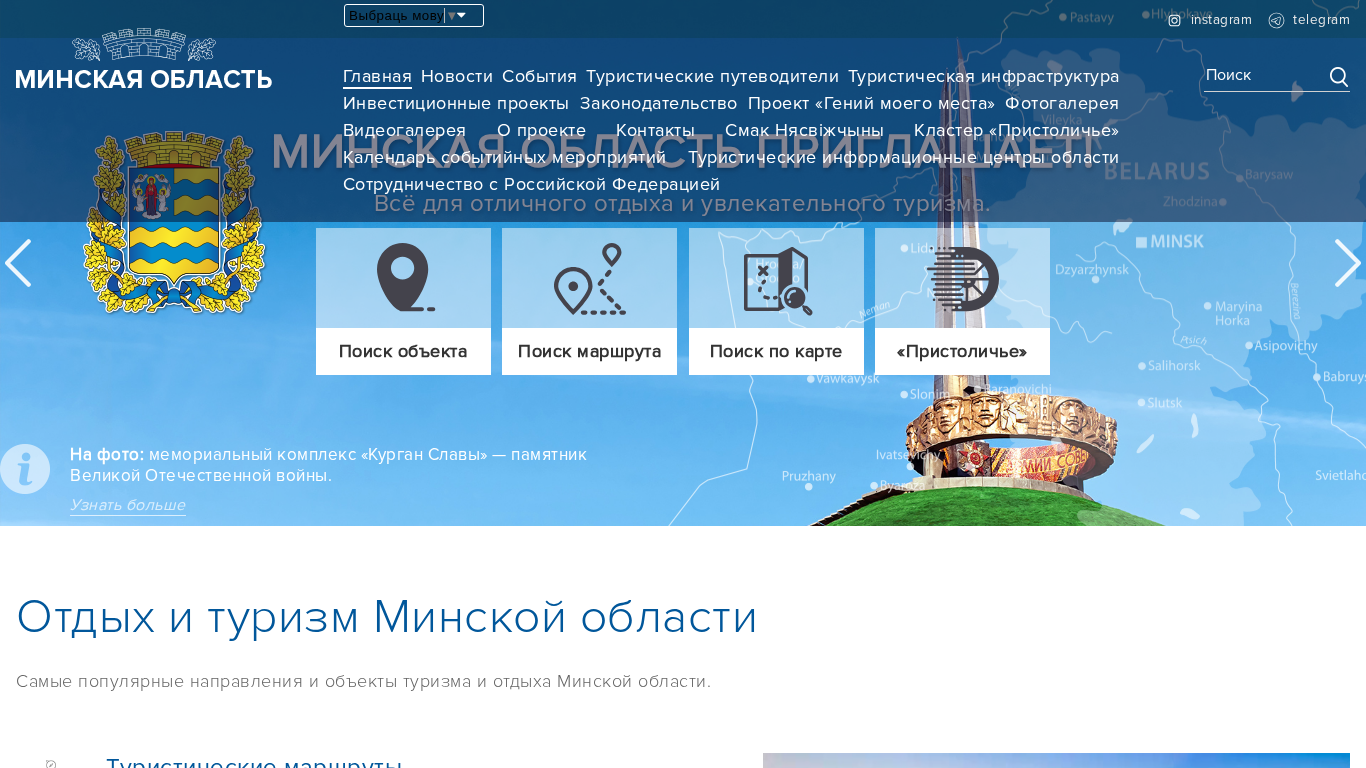This screenshot has width=1366, height=768.
Task: Click the МИНСКАЯ ОБЛАСТЬ site title
Action: click(143, 80)
